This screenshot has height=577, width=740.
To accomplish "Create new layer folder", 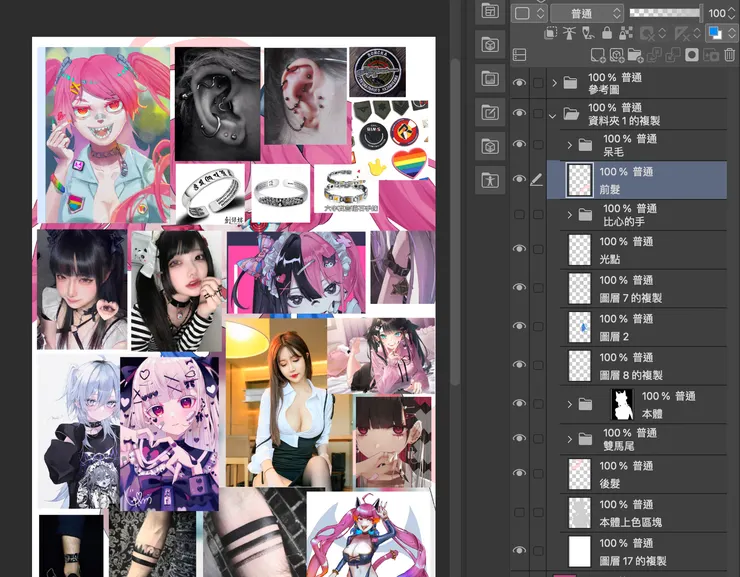I will click(635, 55).
